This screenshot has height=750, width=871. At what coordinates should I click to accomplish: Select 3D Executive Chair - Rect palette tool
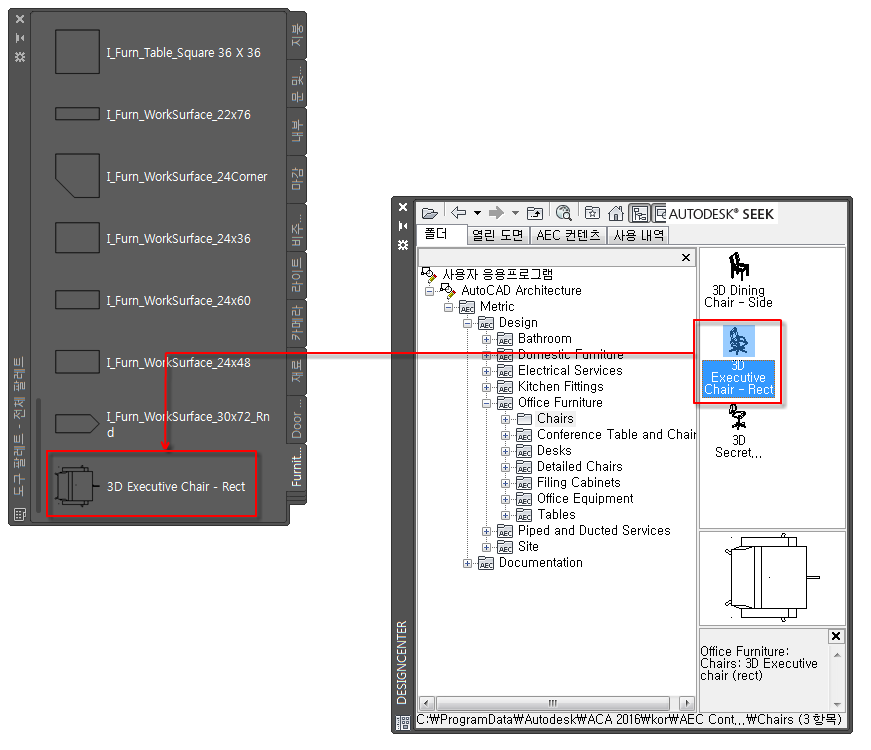[152, 486]
